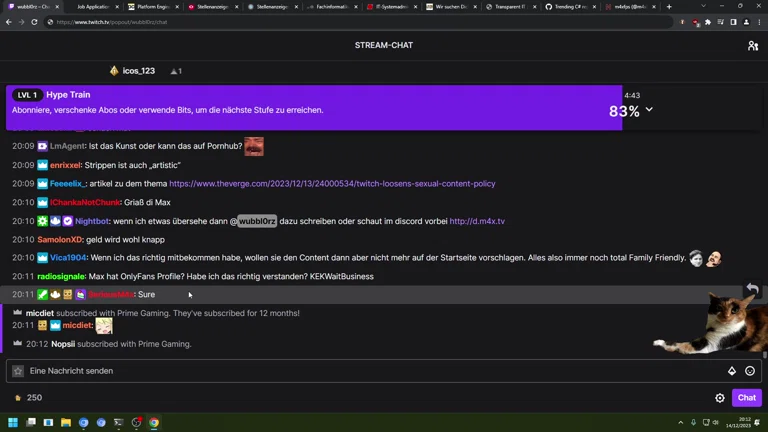Click username Nightbot in chat

(x=92, y=221)
